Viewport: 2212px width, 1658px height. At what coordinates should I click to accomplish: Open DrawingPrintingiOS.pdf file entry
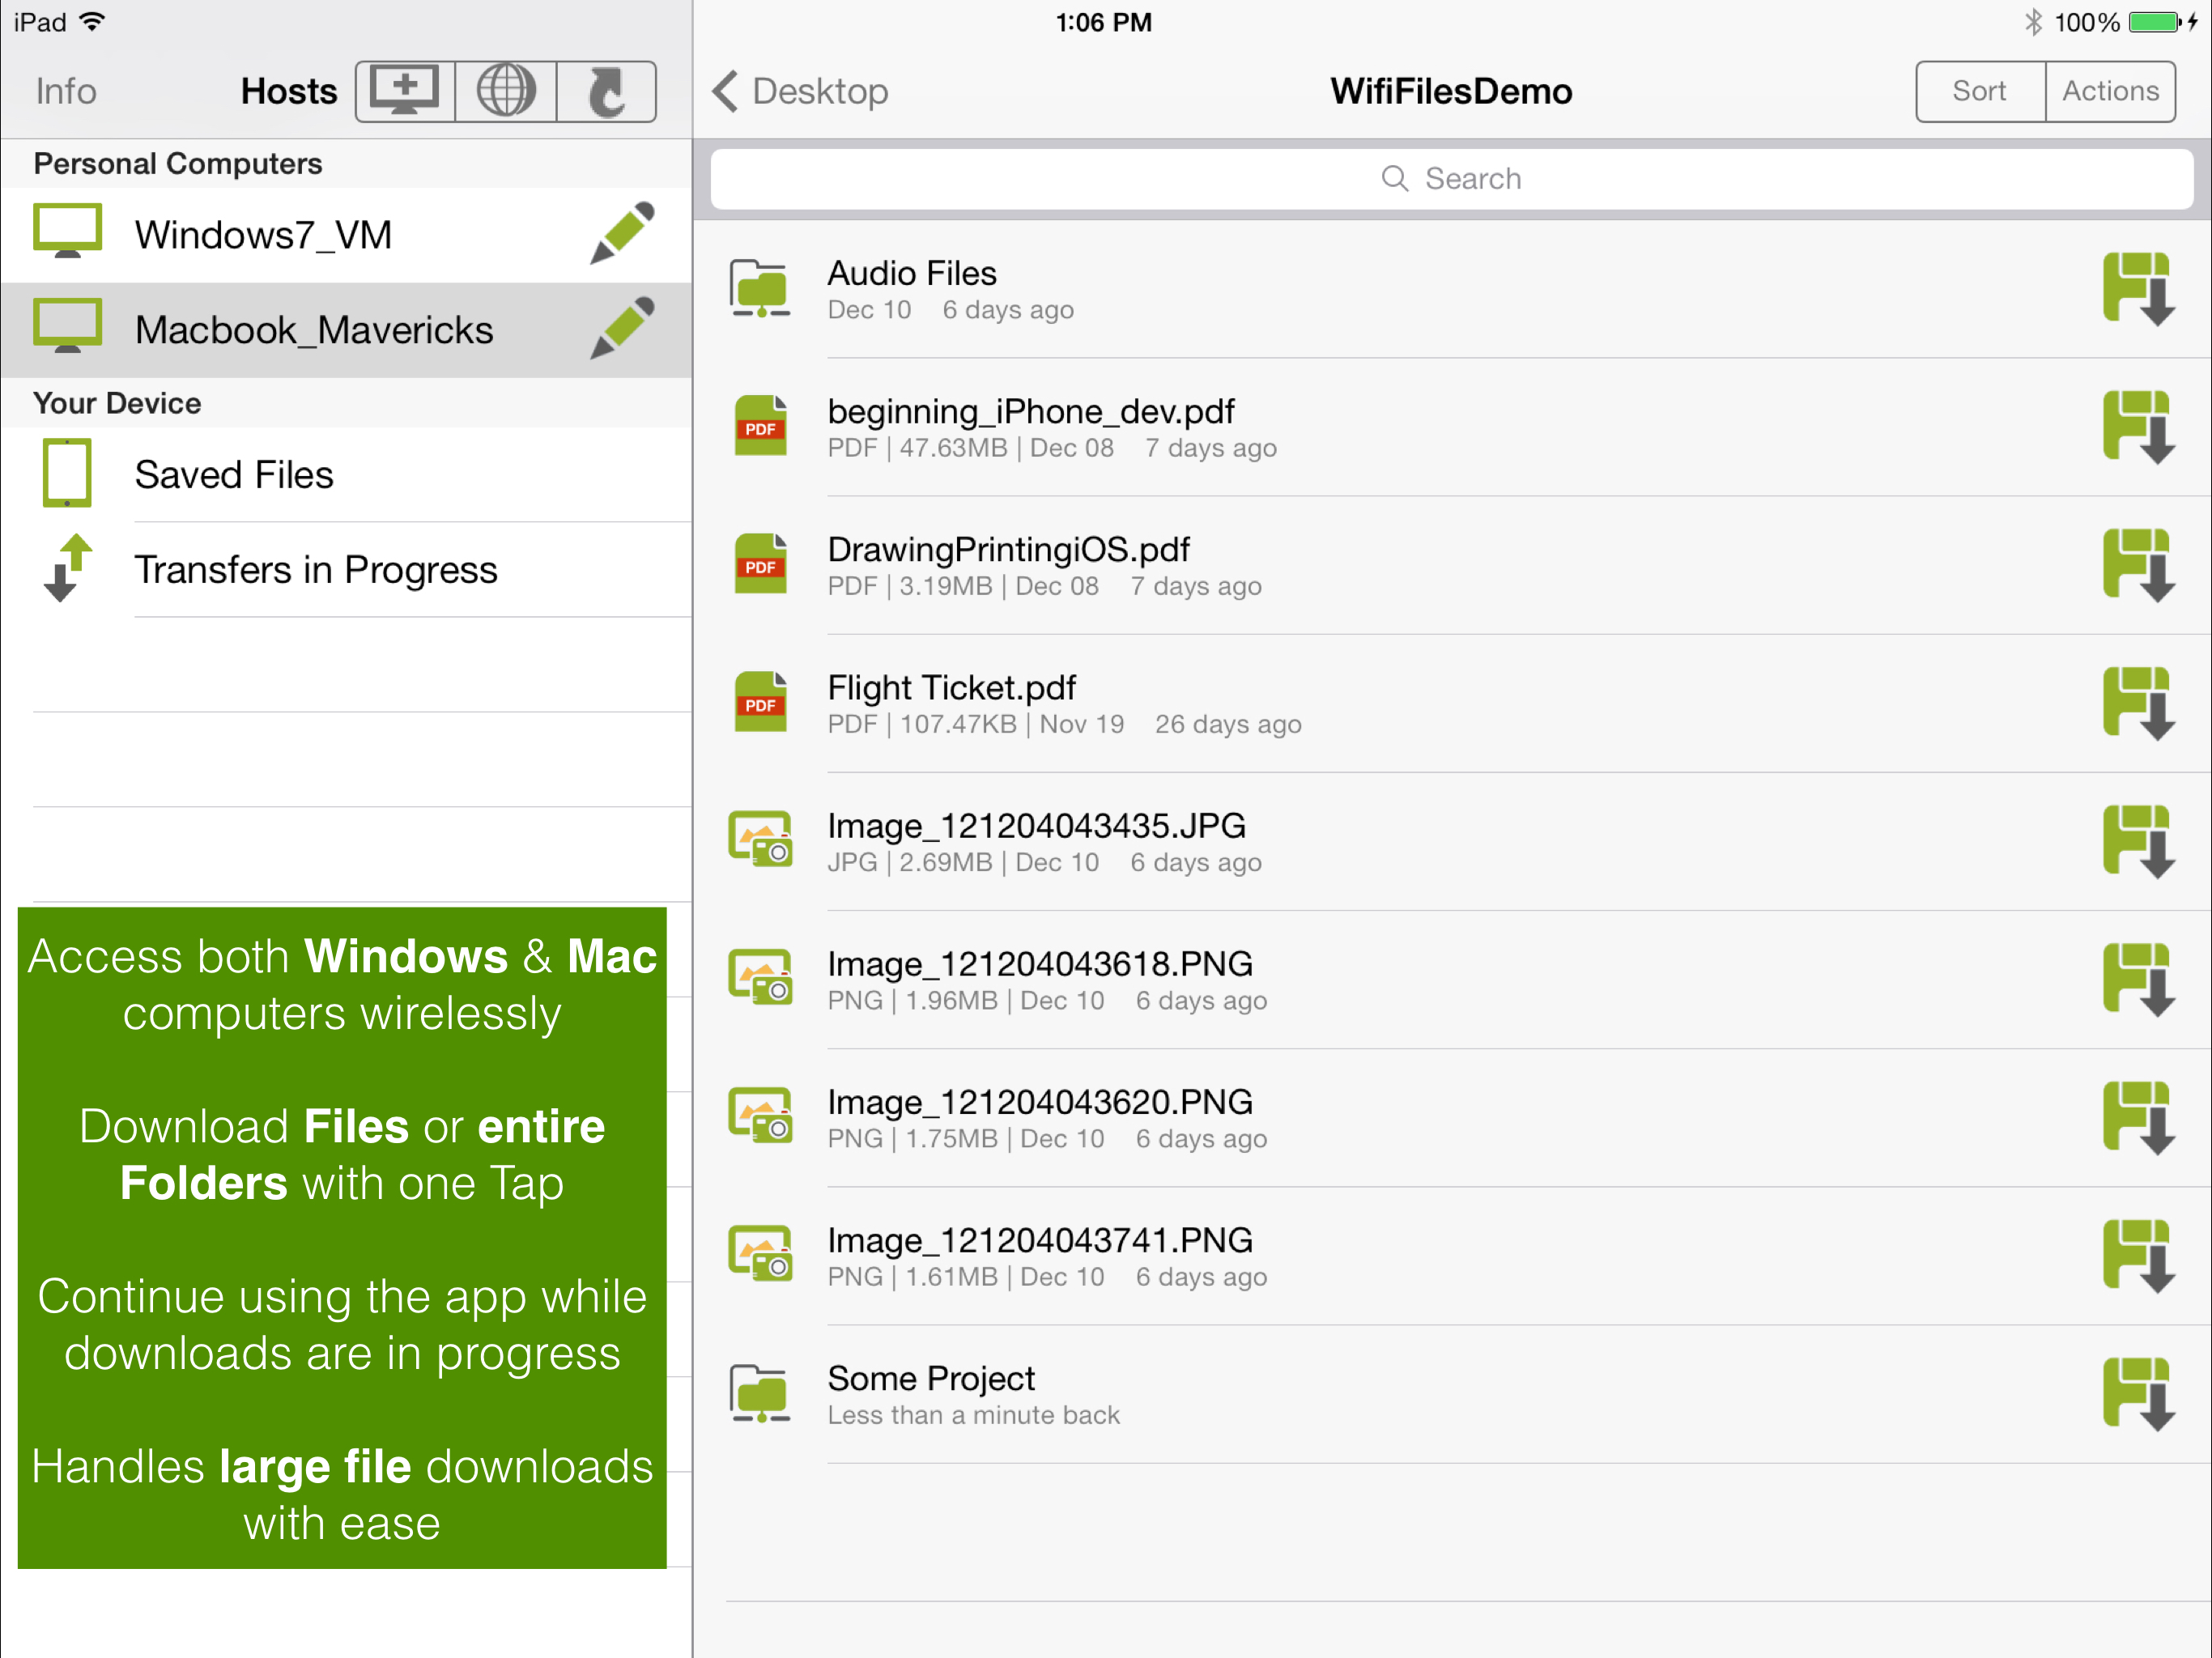click(1452, 565)
